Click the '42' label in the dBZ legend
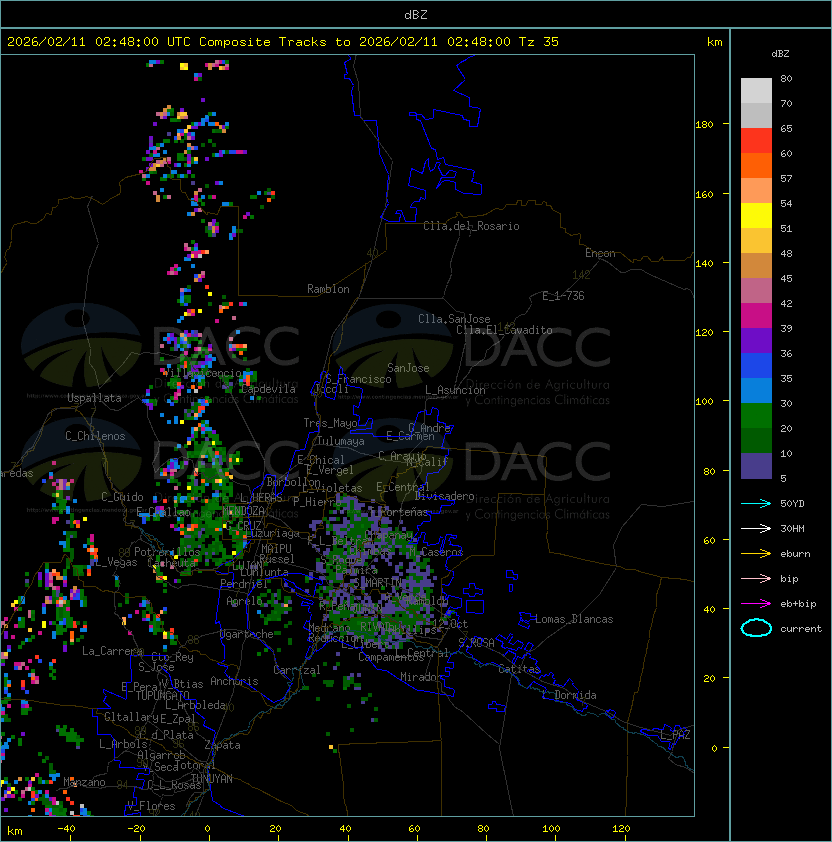 tap(786, 303)
